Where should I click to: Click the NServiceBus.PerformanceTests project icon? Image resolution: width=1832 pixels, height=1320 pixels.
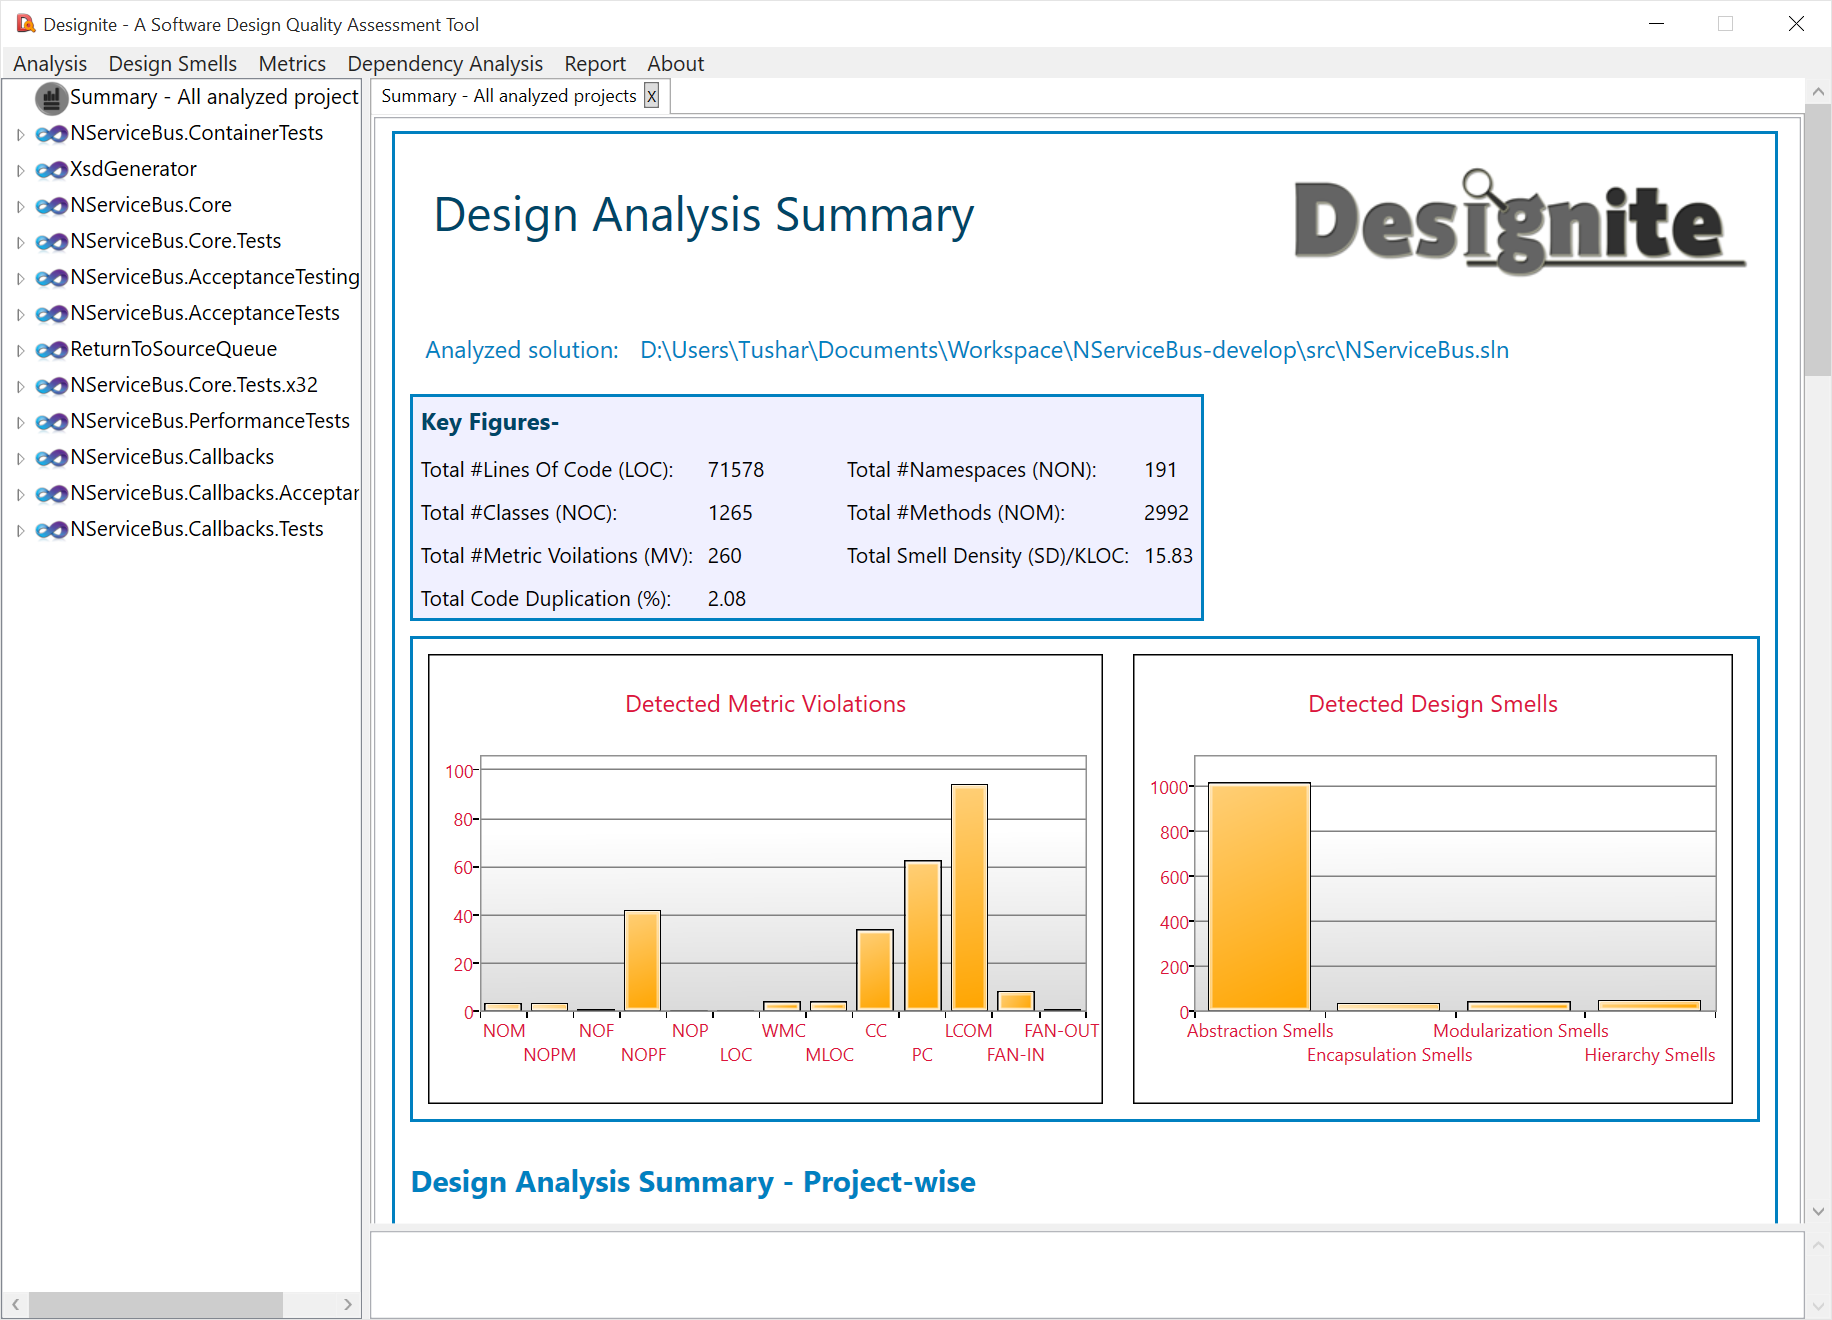pyautogui.click(x=51, y=422)
